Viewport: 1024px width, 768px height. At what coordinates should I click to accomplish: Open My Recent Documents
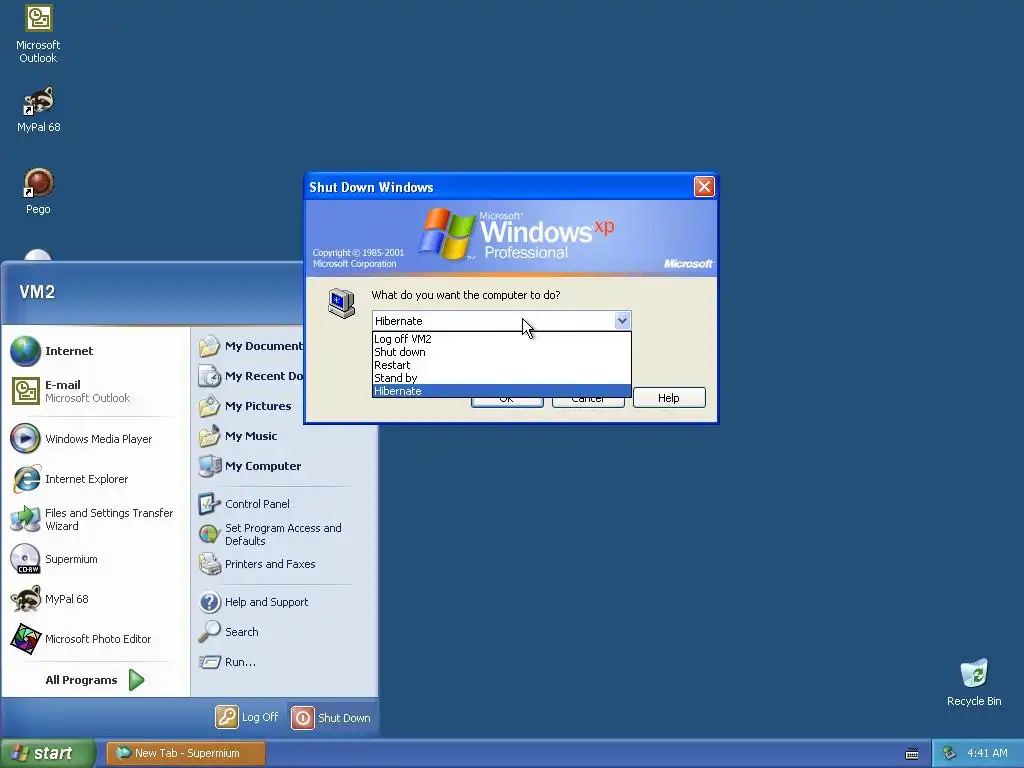pyautogui.click(x=251, y=376)
